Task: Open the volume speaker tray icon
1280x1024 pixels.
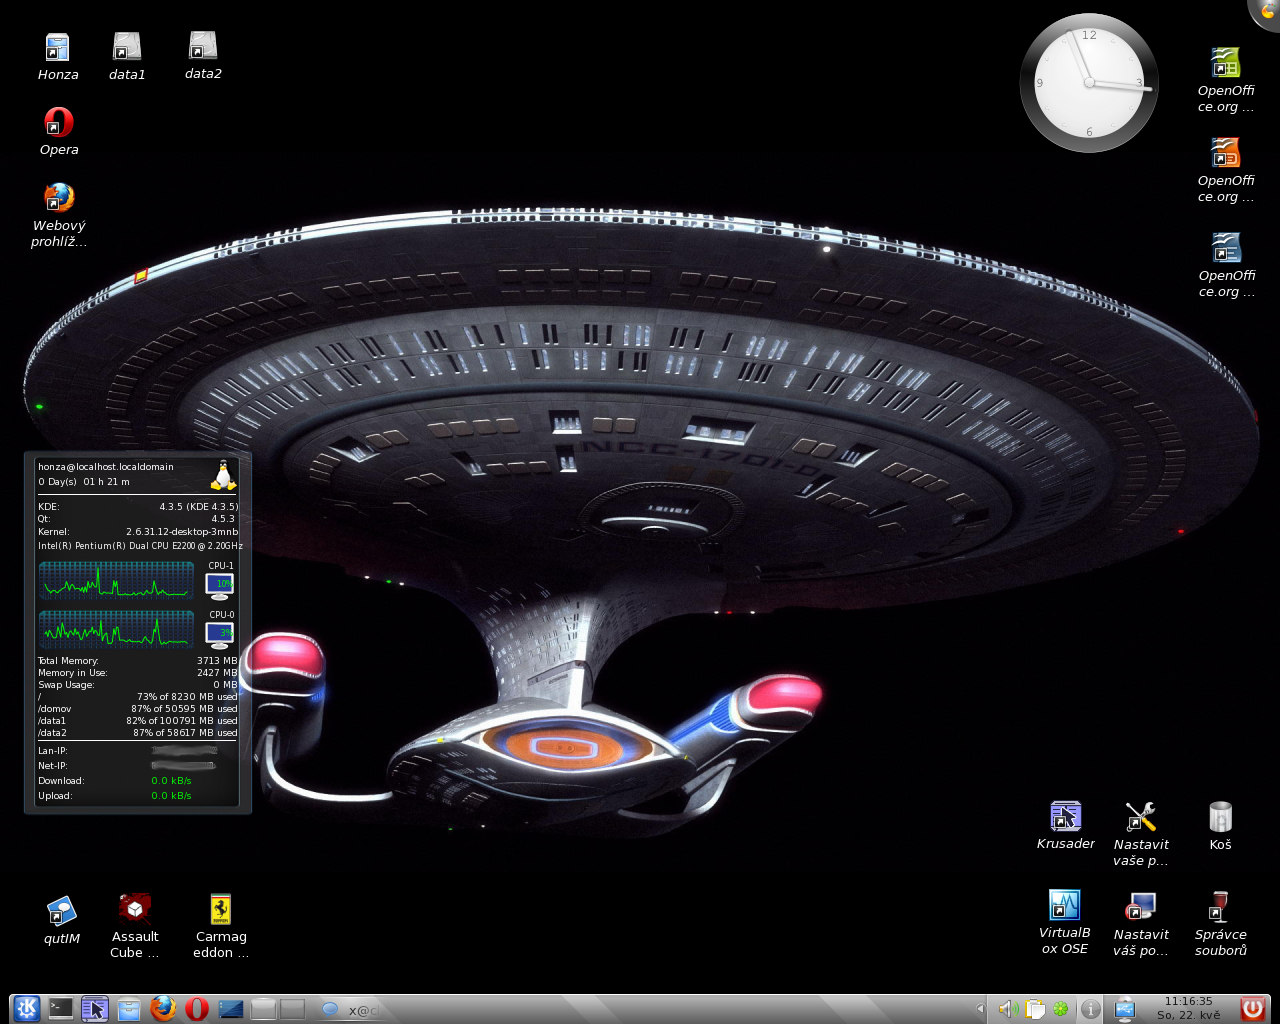Action: (1008, 1009)
